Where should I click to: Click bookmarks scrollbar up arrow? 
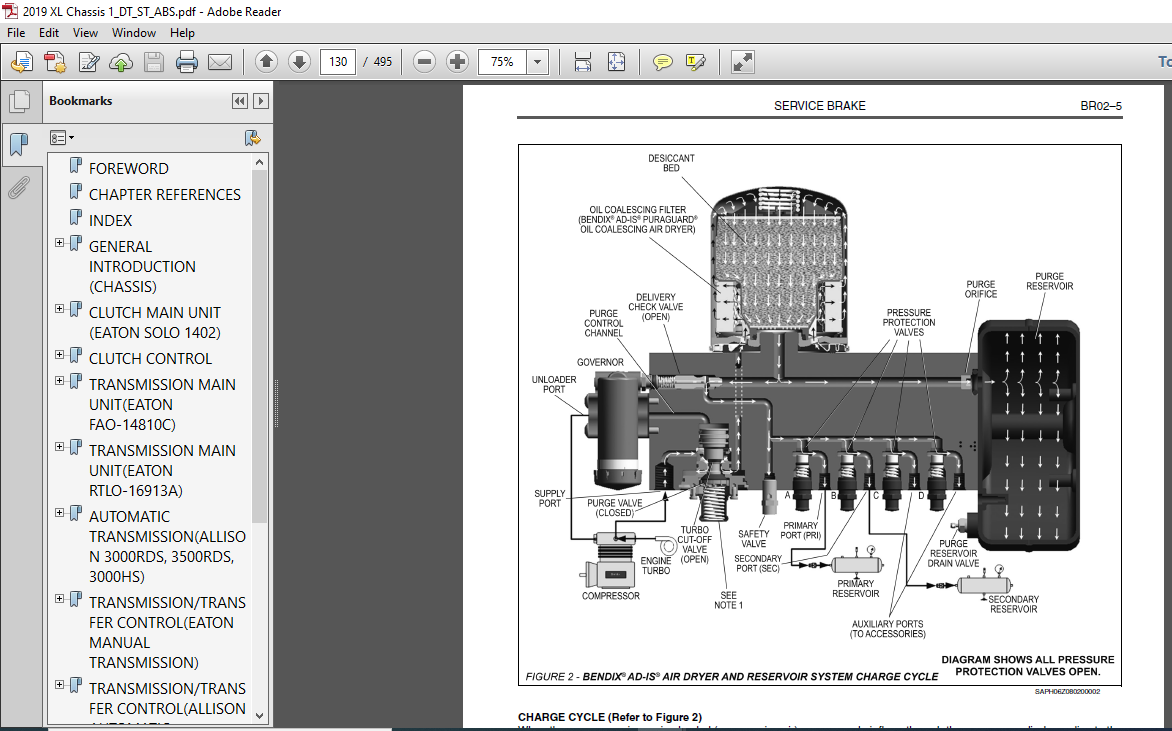[x=259, y=162]
